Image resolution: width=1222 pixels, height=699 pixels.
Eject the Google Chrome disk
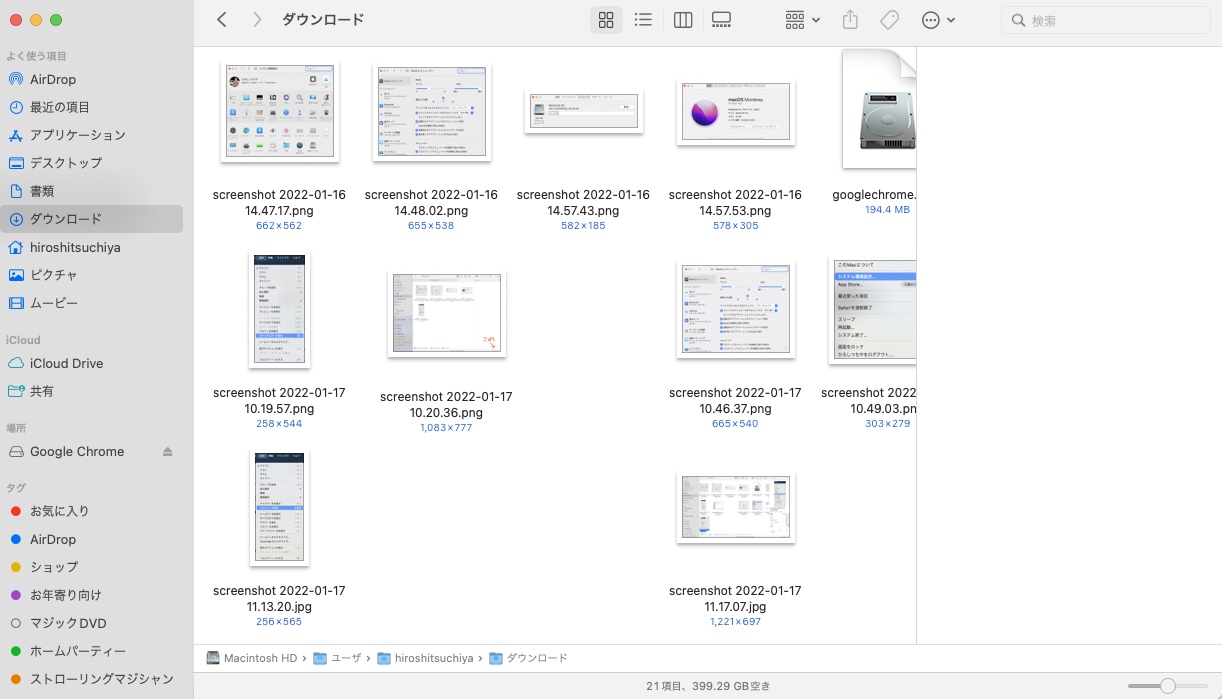(x=168, y=452)
